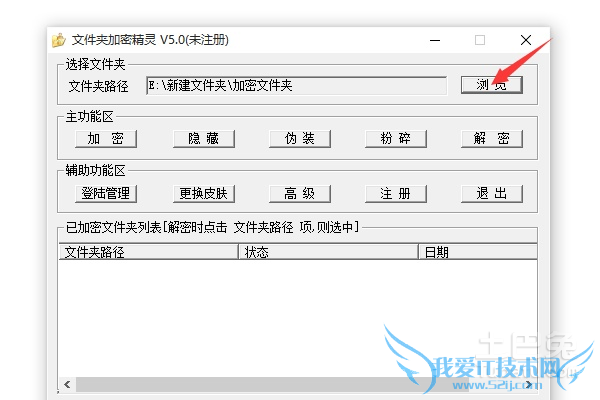Minimize the 文件夹加密精灵 window
This screenshot has height=400, width=600.
(x=435, y=40)
